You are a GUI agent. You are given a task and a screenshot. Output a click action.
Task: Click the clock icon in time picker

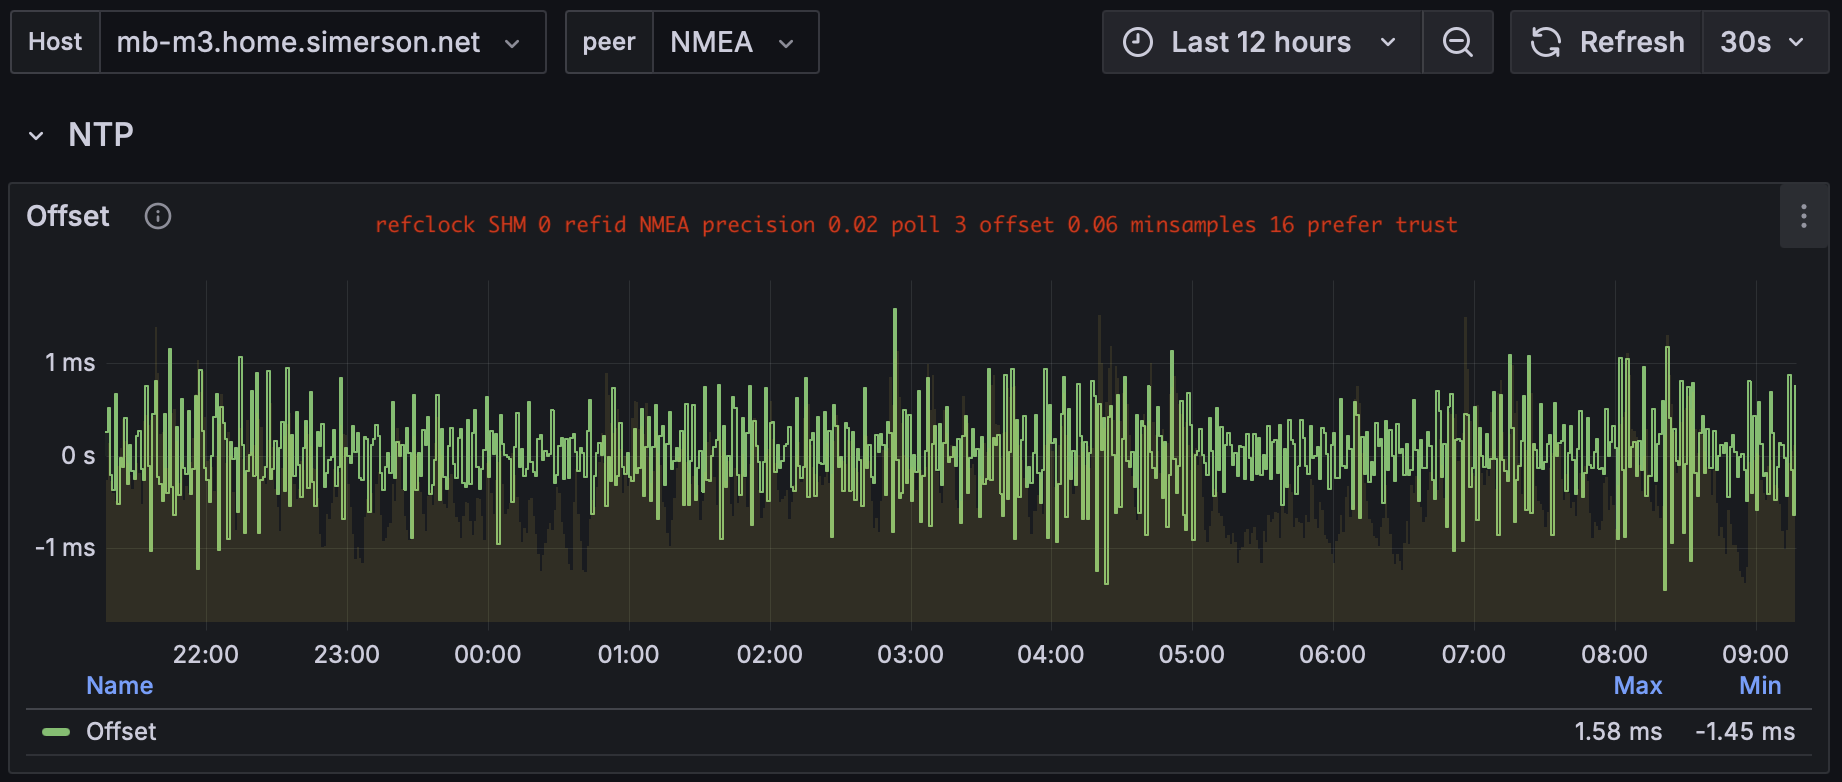1138,42
